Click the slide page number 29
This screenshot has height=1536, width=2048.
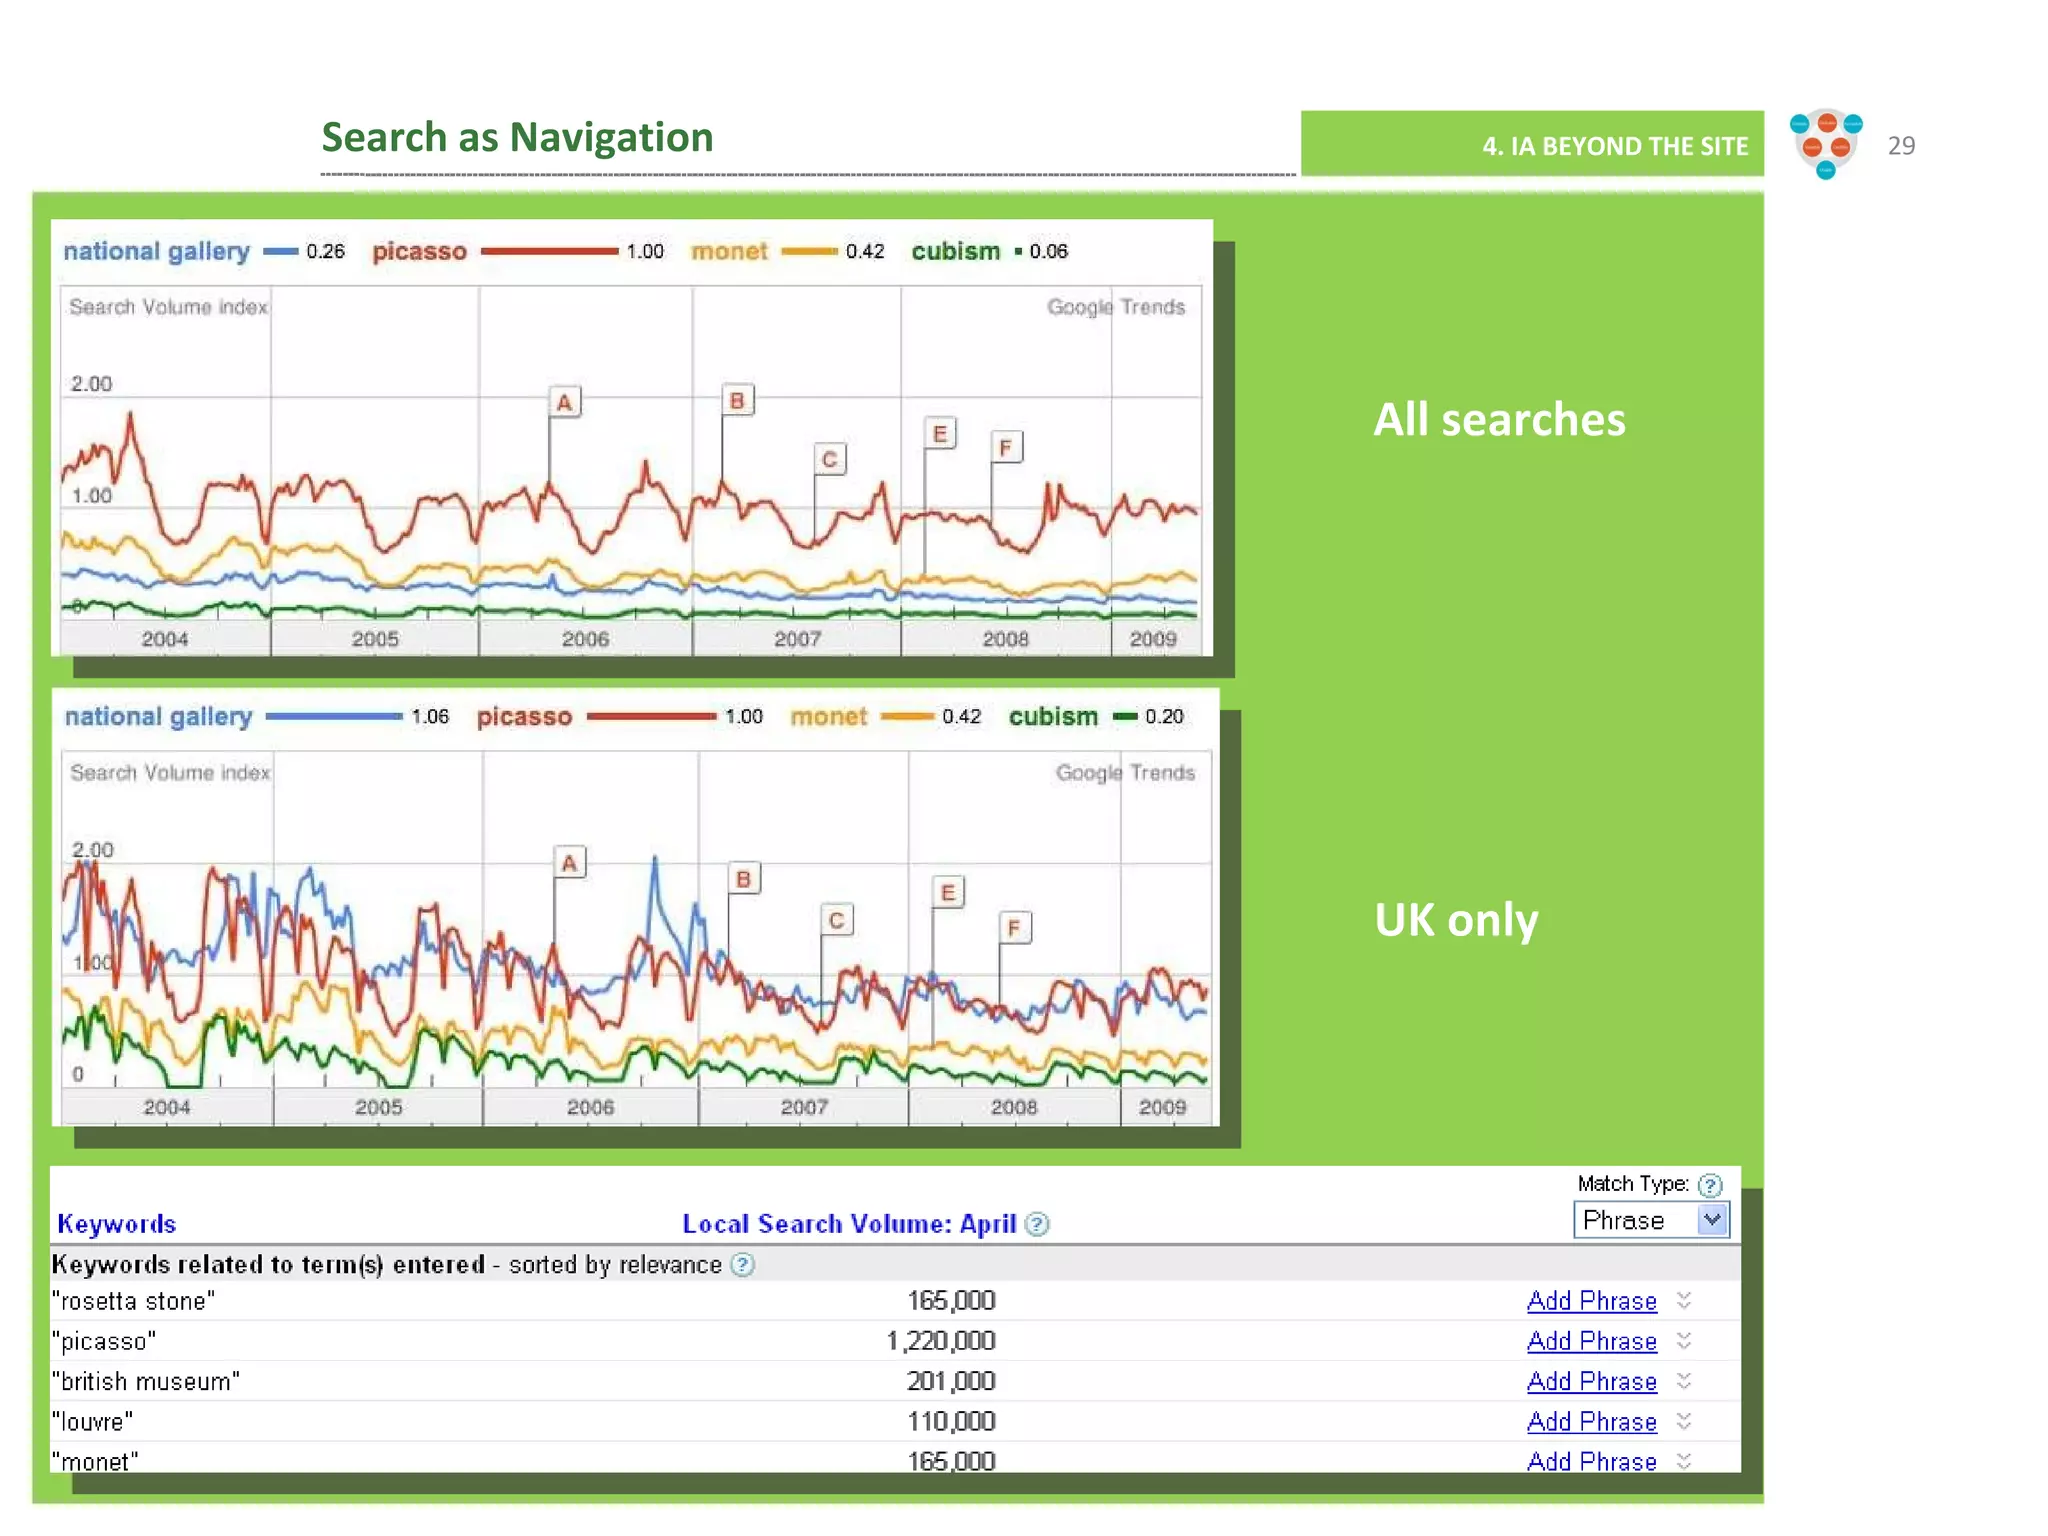pyautogui.click(x=1901, y=146)
